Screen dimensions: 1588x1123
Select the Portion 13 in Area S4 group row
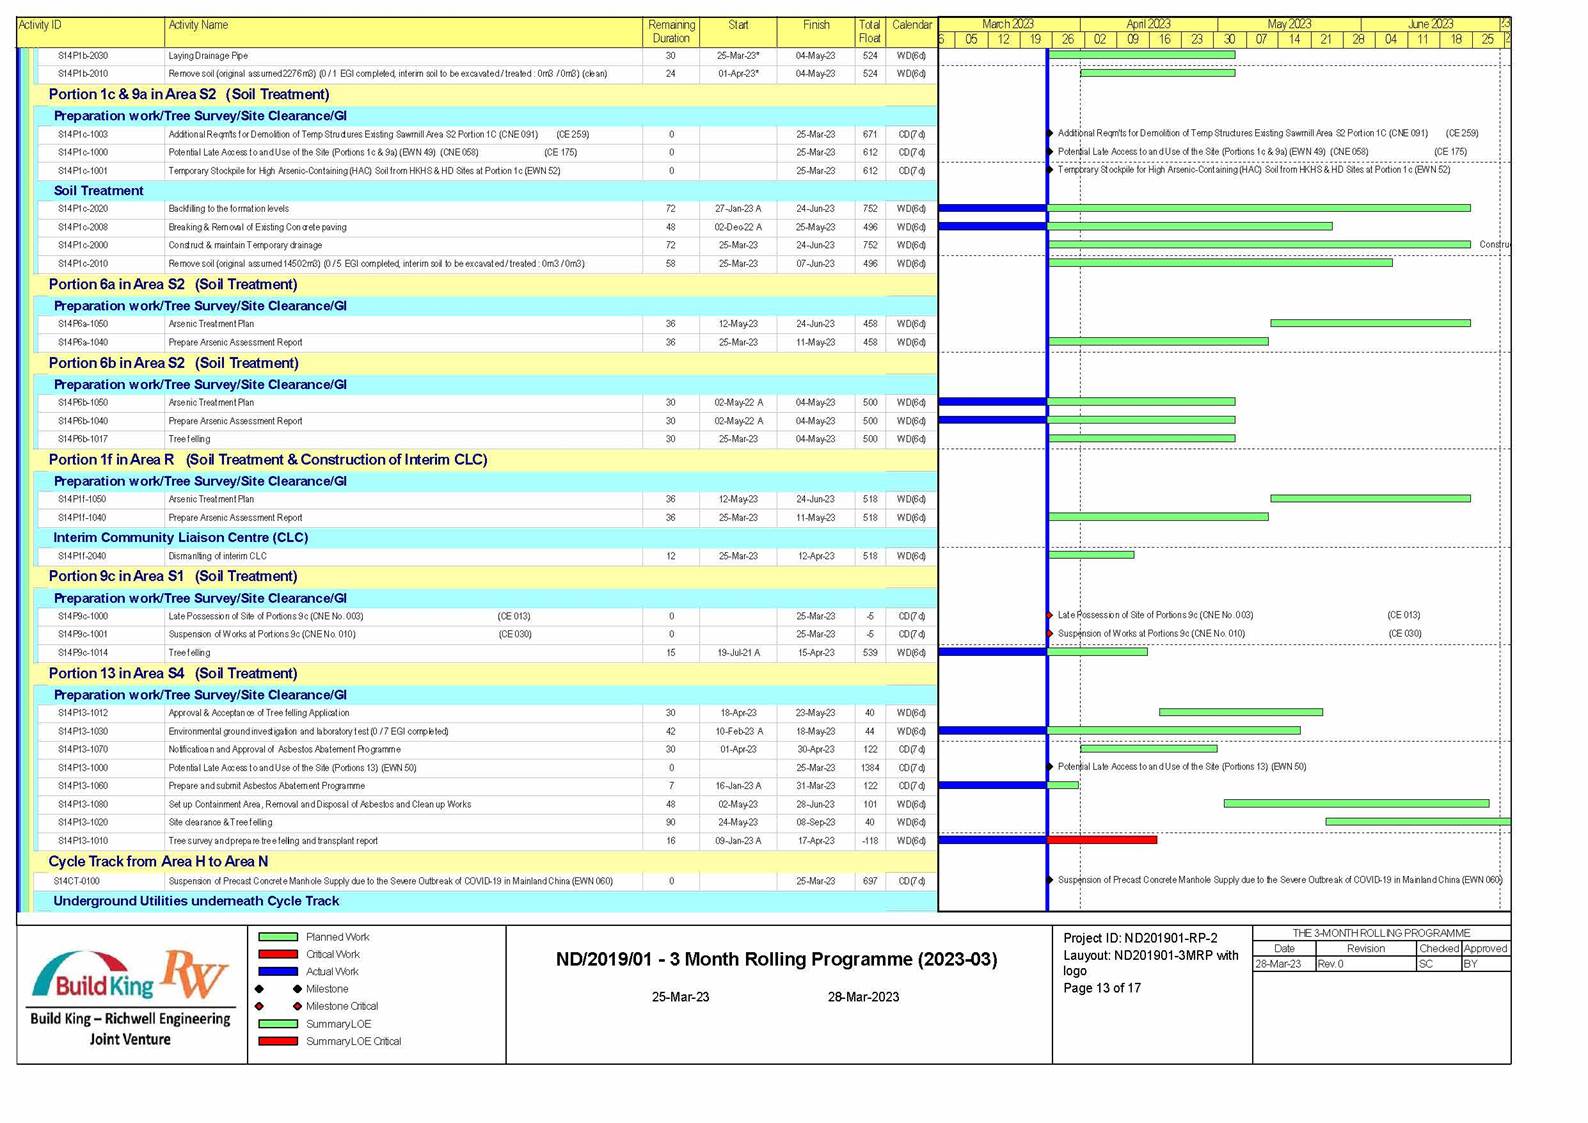click(173, 673)
